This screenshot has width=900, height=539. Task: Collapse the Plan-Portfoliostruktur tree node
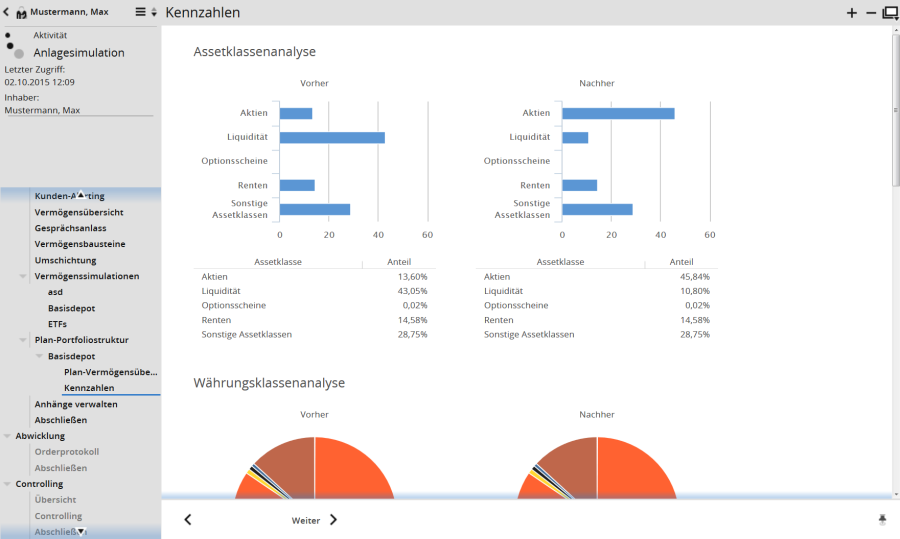pos(23,340)
